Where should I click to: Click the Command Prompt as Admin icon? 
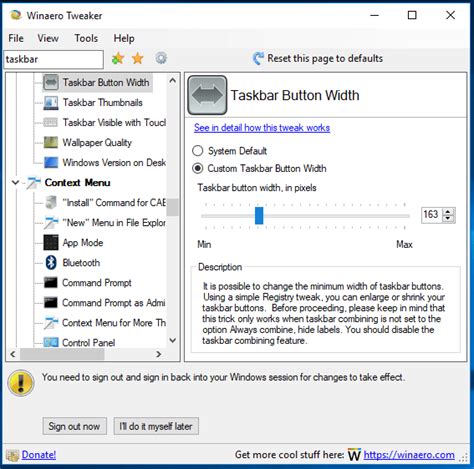pyautogui.click(x=51, y=303)
